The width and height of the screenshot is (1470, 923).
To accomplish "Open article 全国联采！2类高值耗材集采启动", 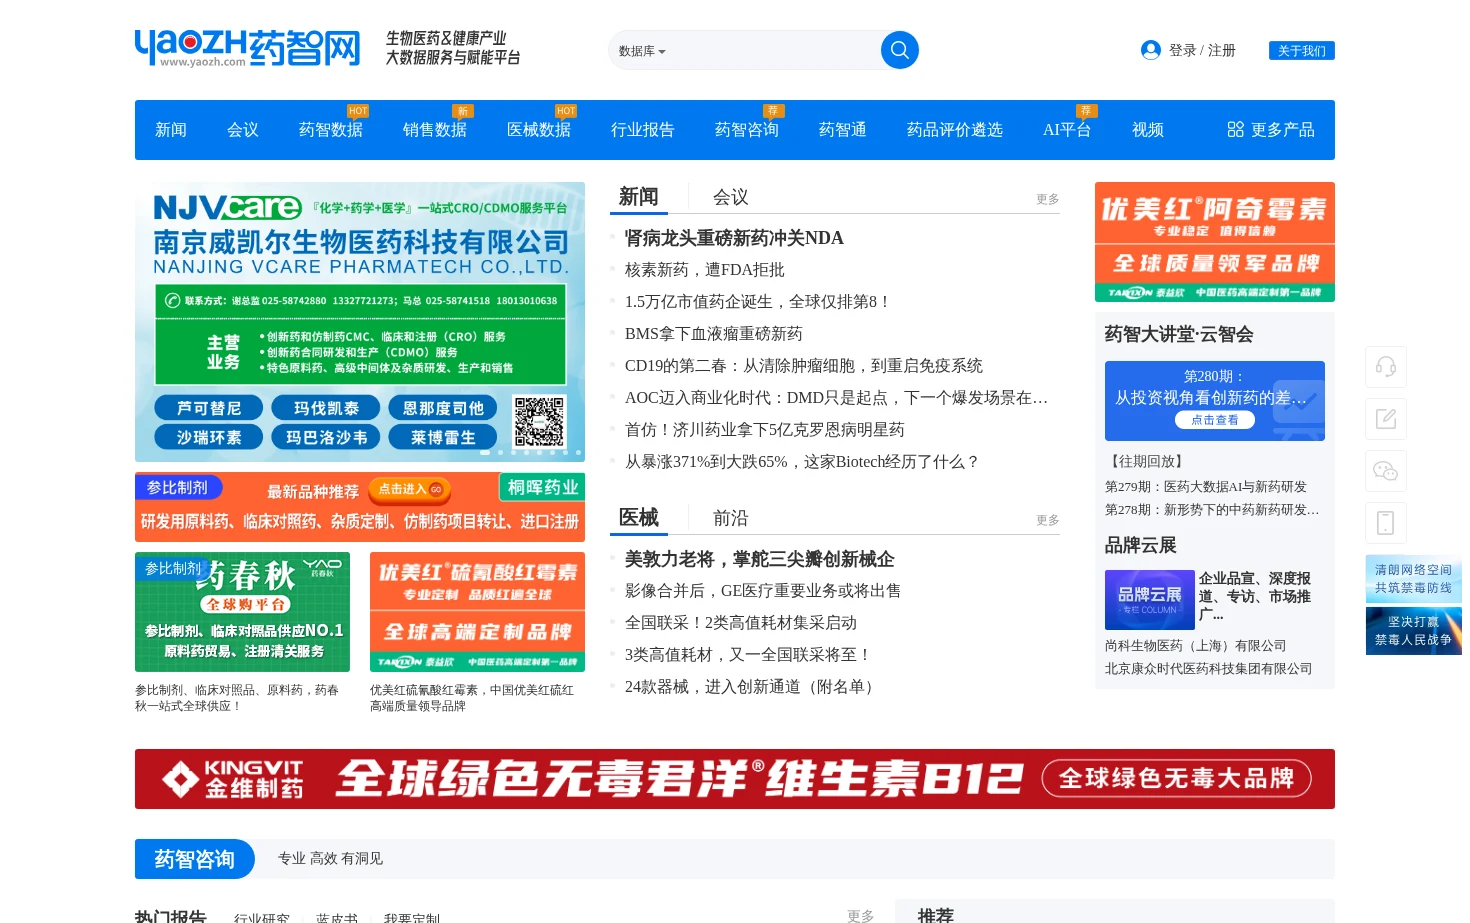I will click(x=741, y=623).
